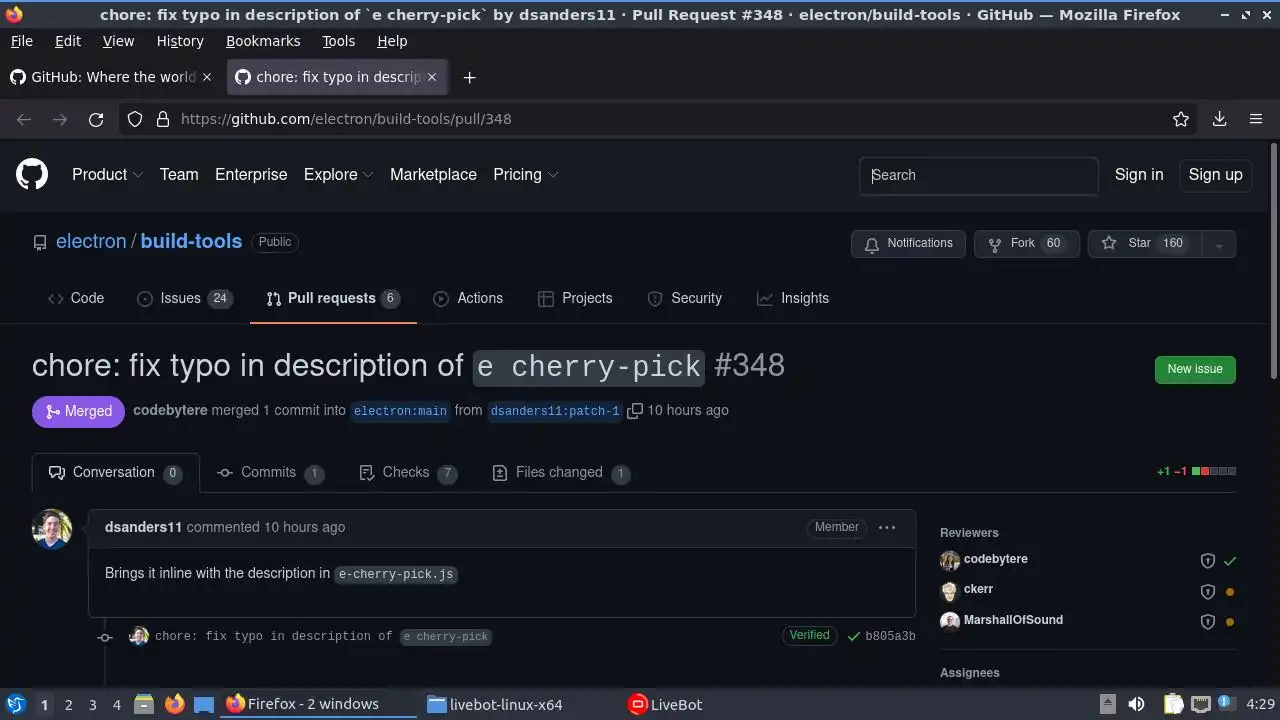Open the Security tab
Screen dimensions: 1280x720
tap(684, 298)
